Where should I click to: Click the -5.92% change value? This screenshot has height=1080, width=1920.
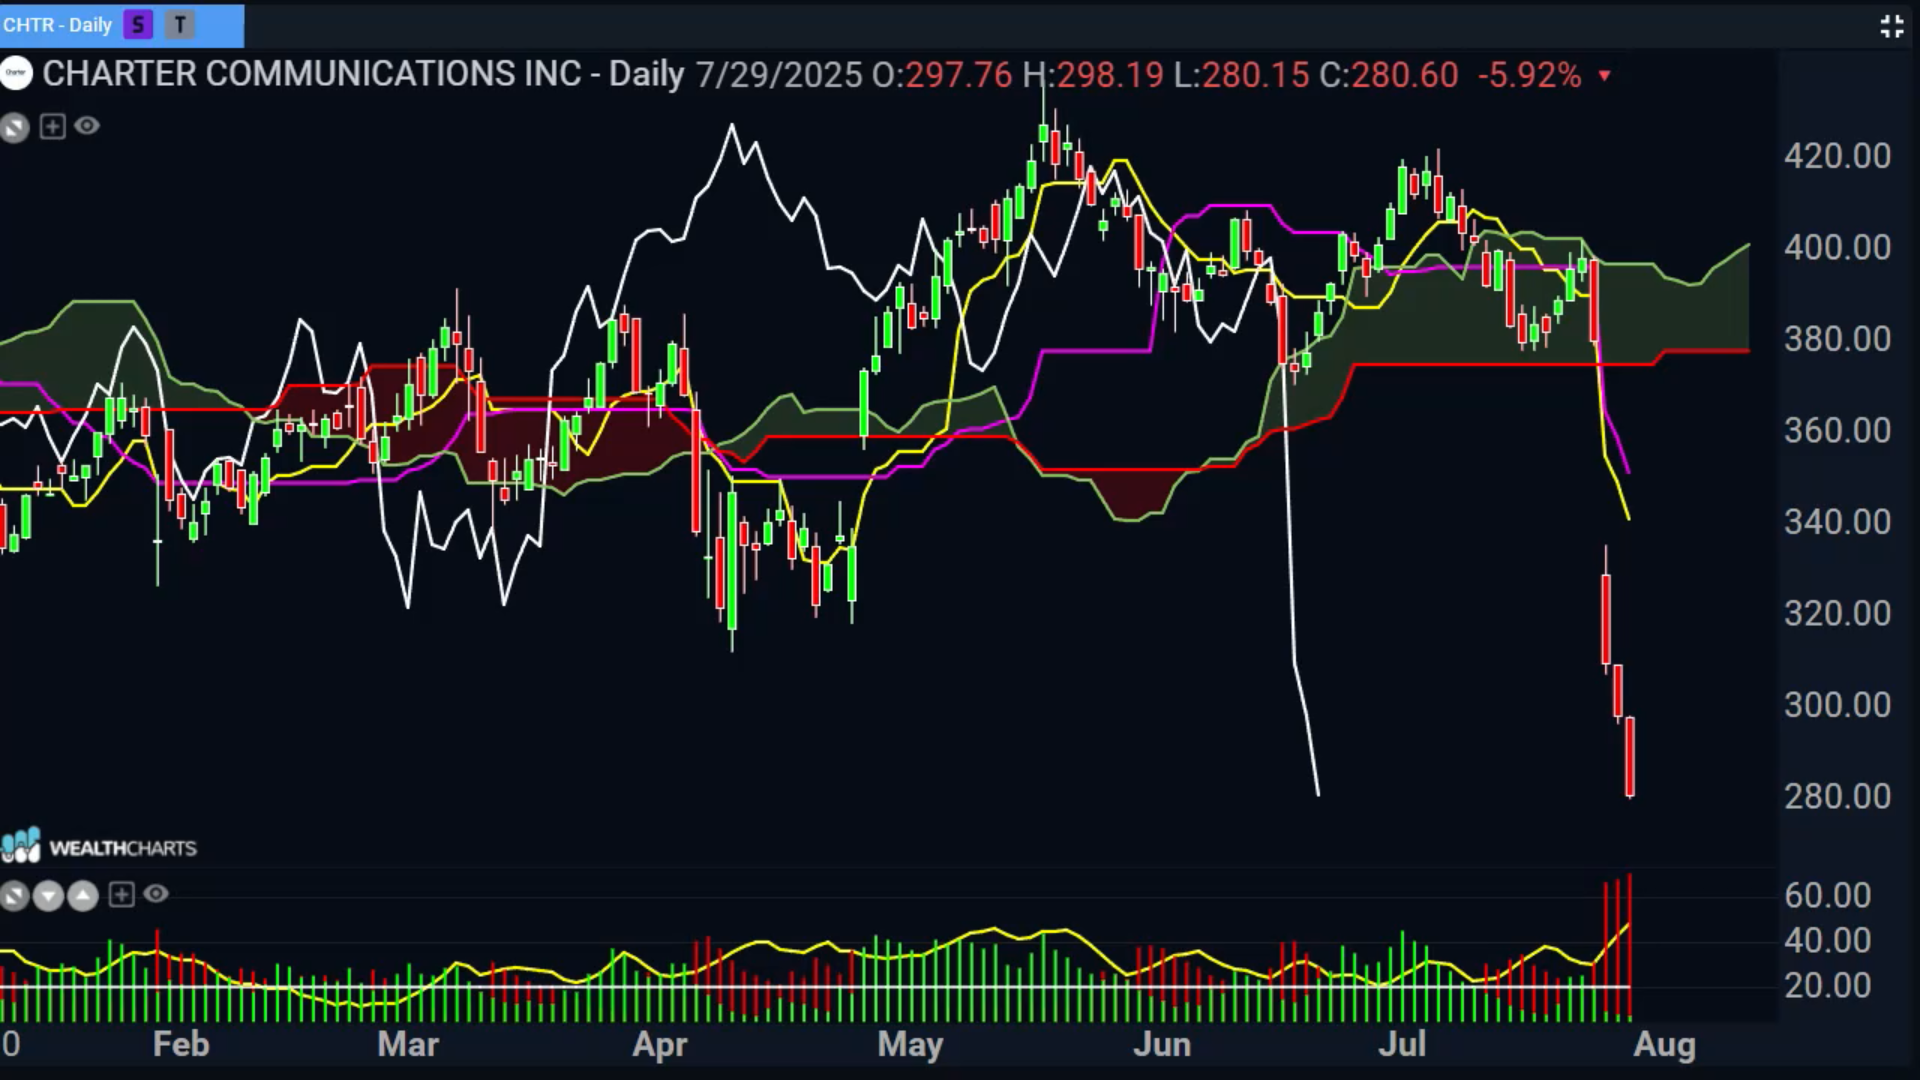[1530, 75]
